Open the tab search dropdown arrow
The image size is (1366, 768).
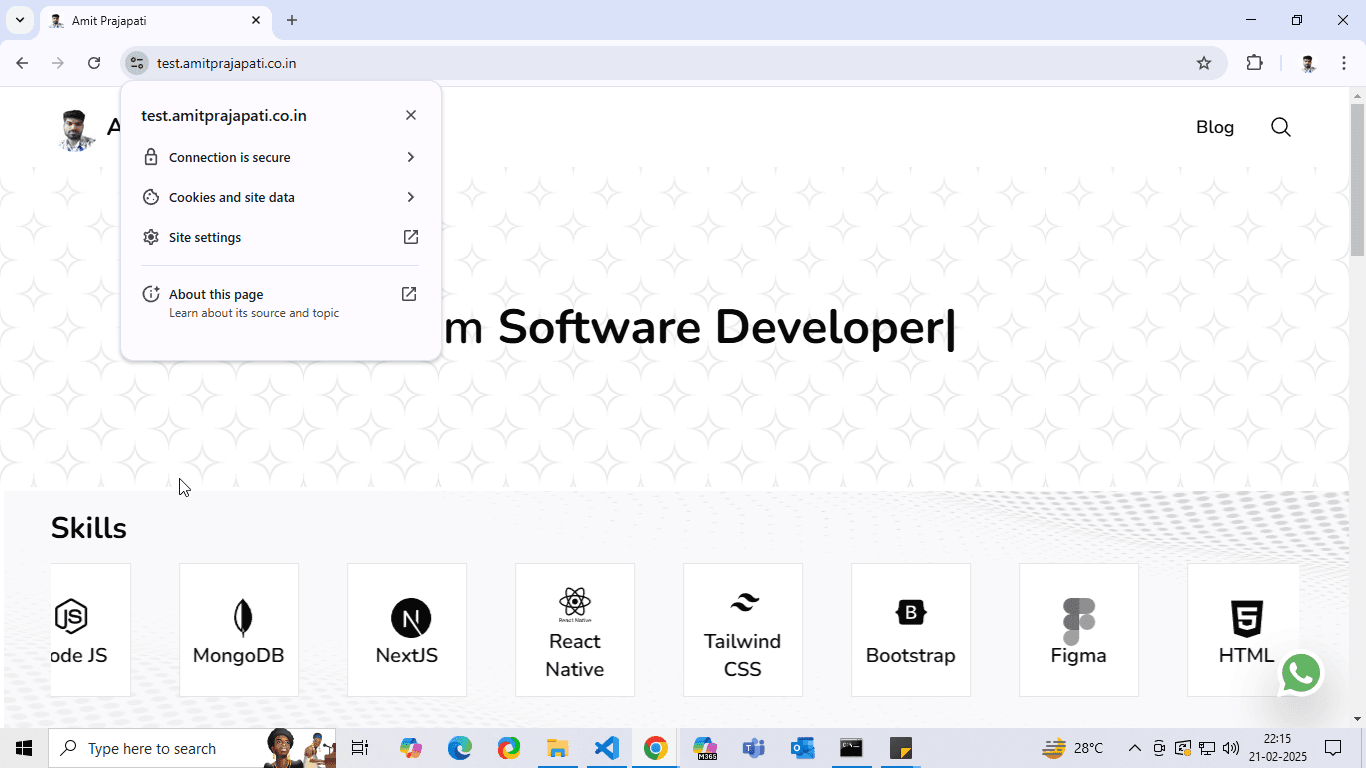19,20
